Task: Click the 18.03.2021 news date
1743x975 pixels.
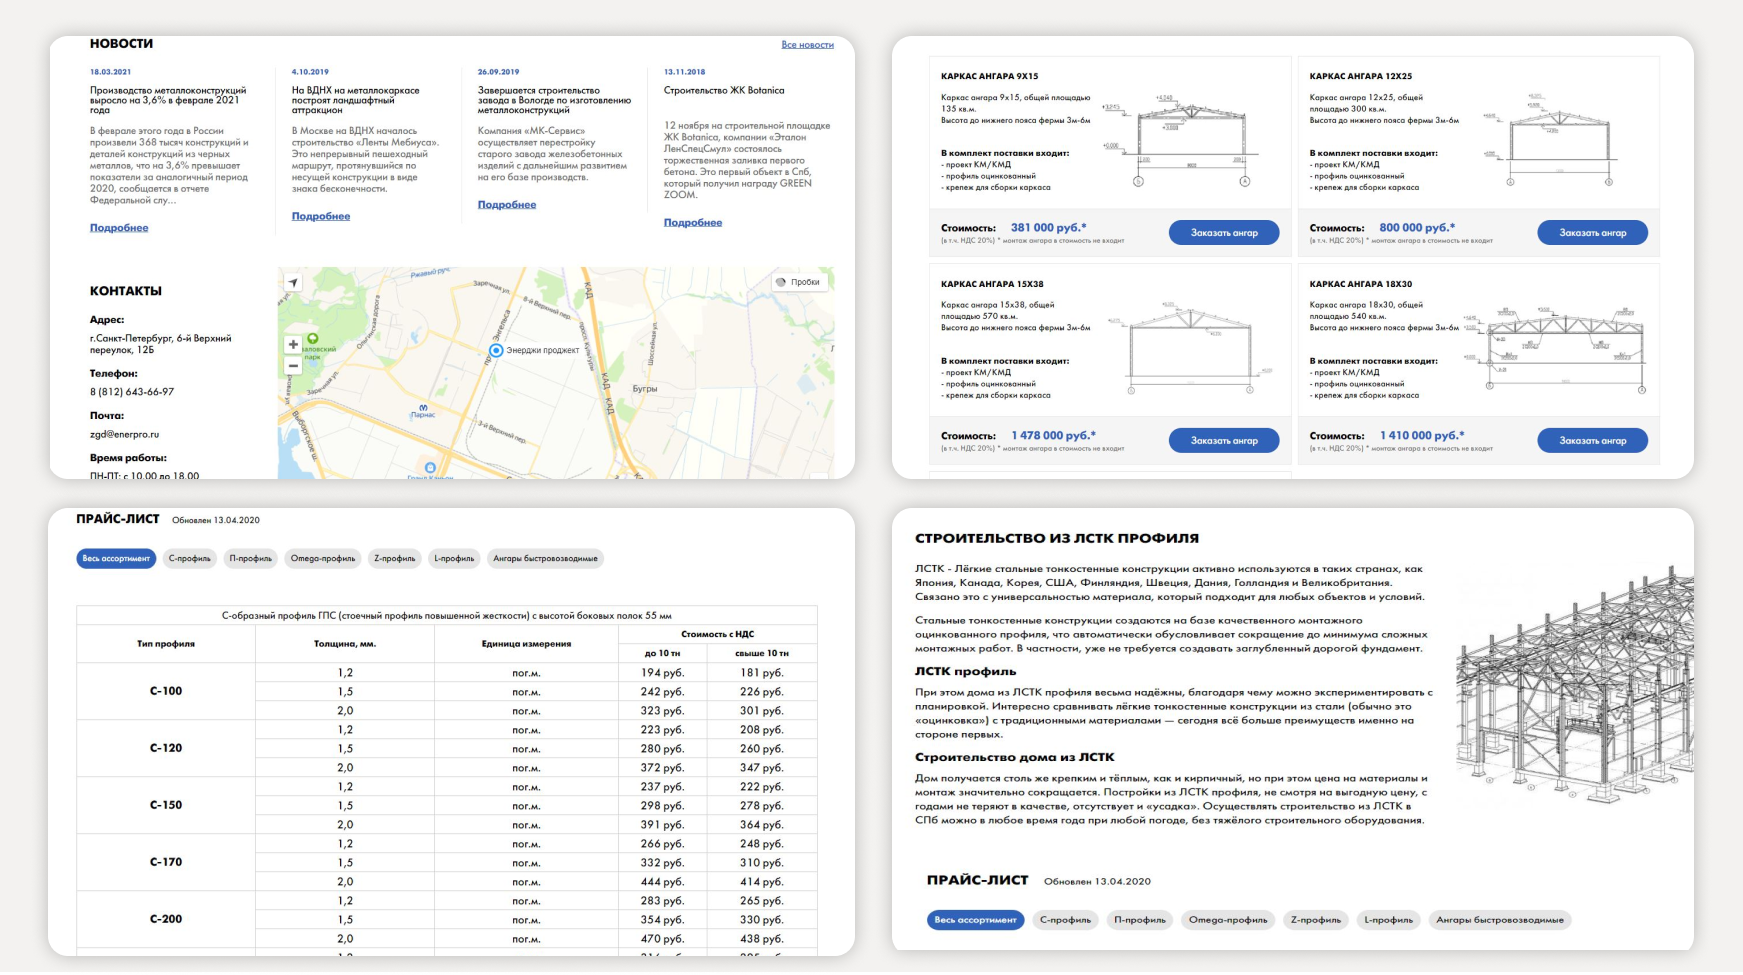Action: coord(110,72)
